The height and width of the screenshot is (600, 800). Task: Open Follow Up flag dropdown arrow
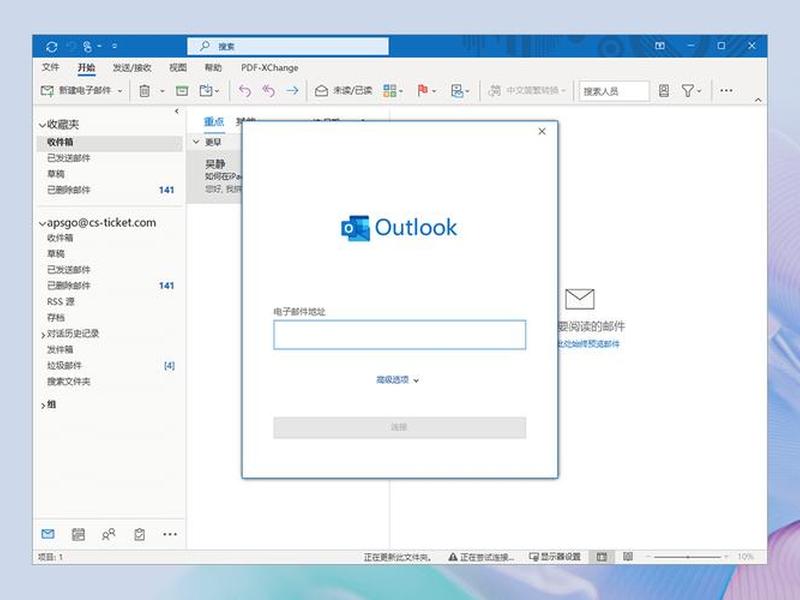click(434, 91)
